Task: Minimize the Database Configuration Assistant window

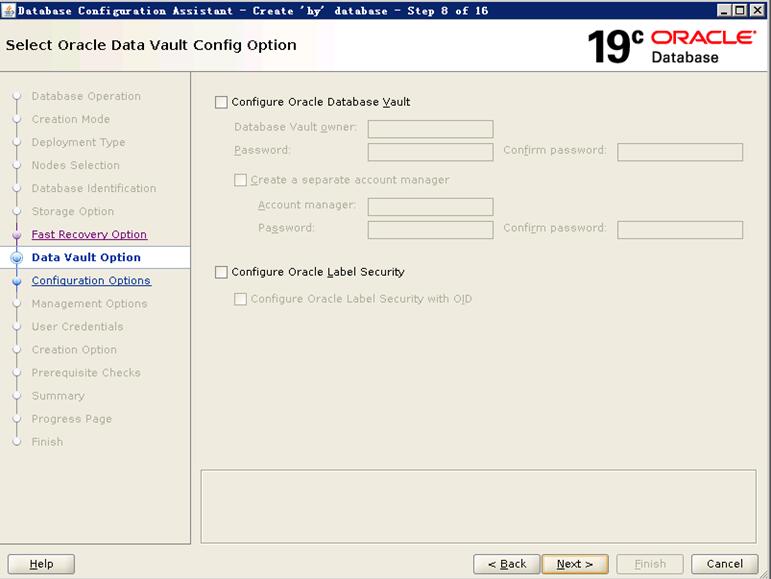Action: pyautogui.click(x=724, y=10)
